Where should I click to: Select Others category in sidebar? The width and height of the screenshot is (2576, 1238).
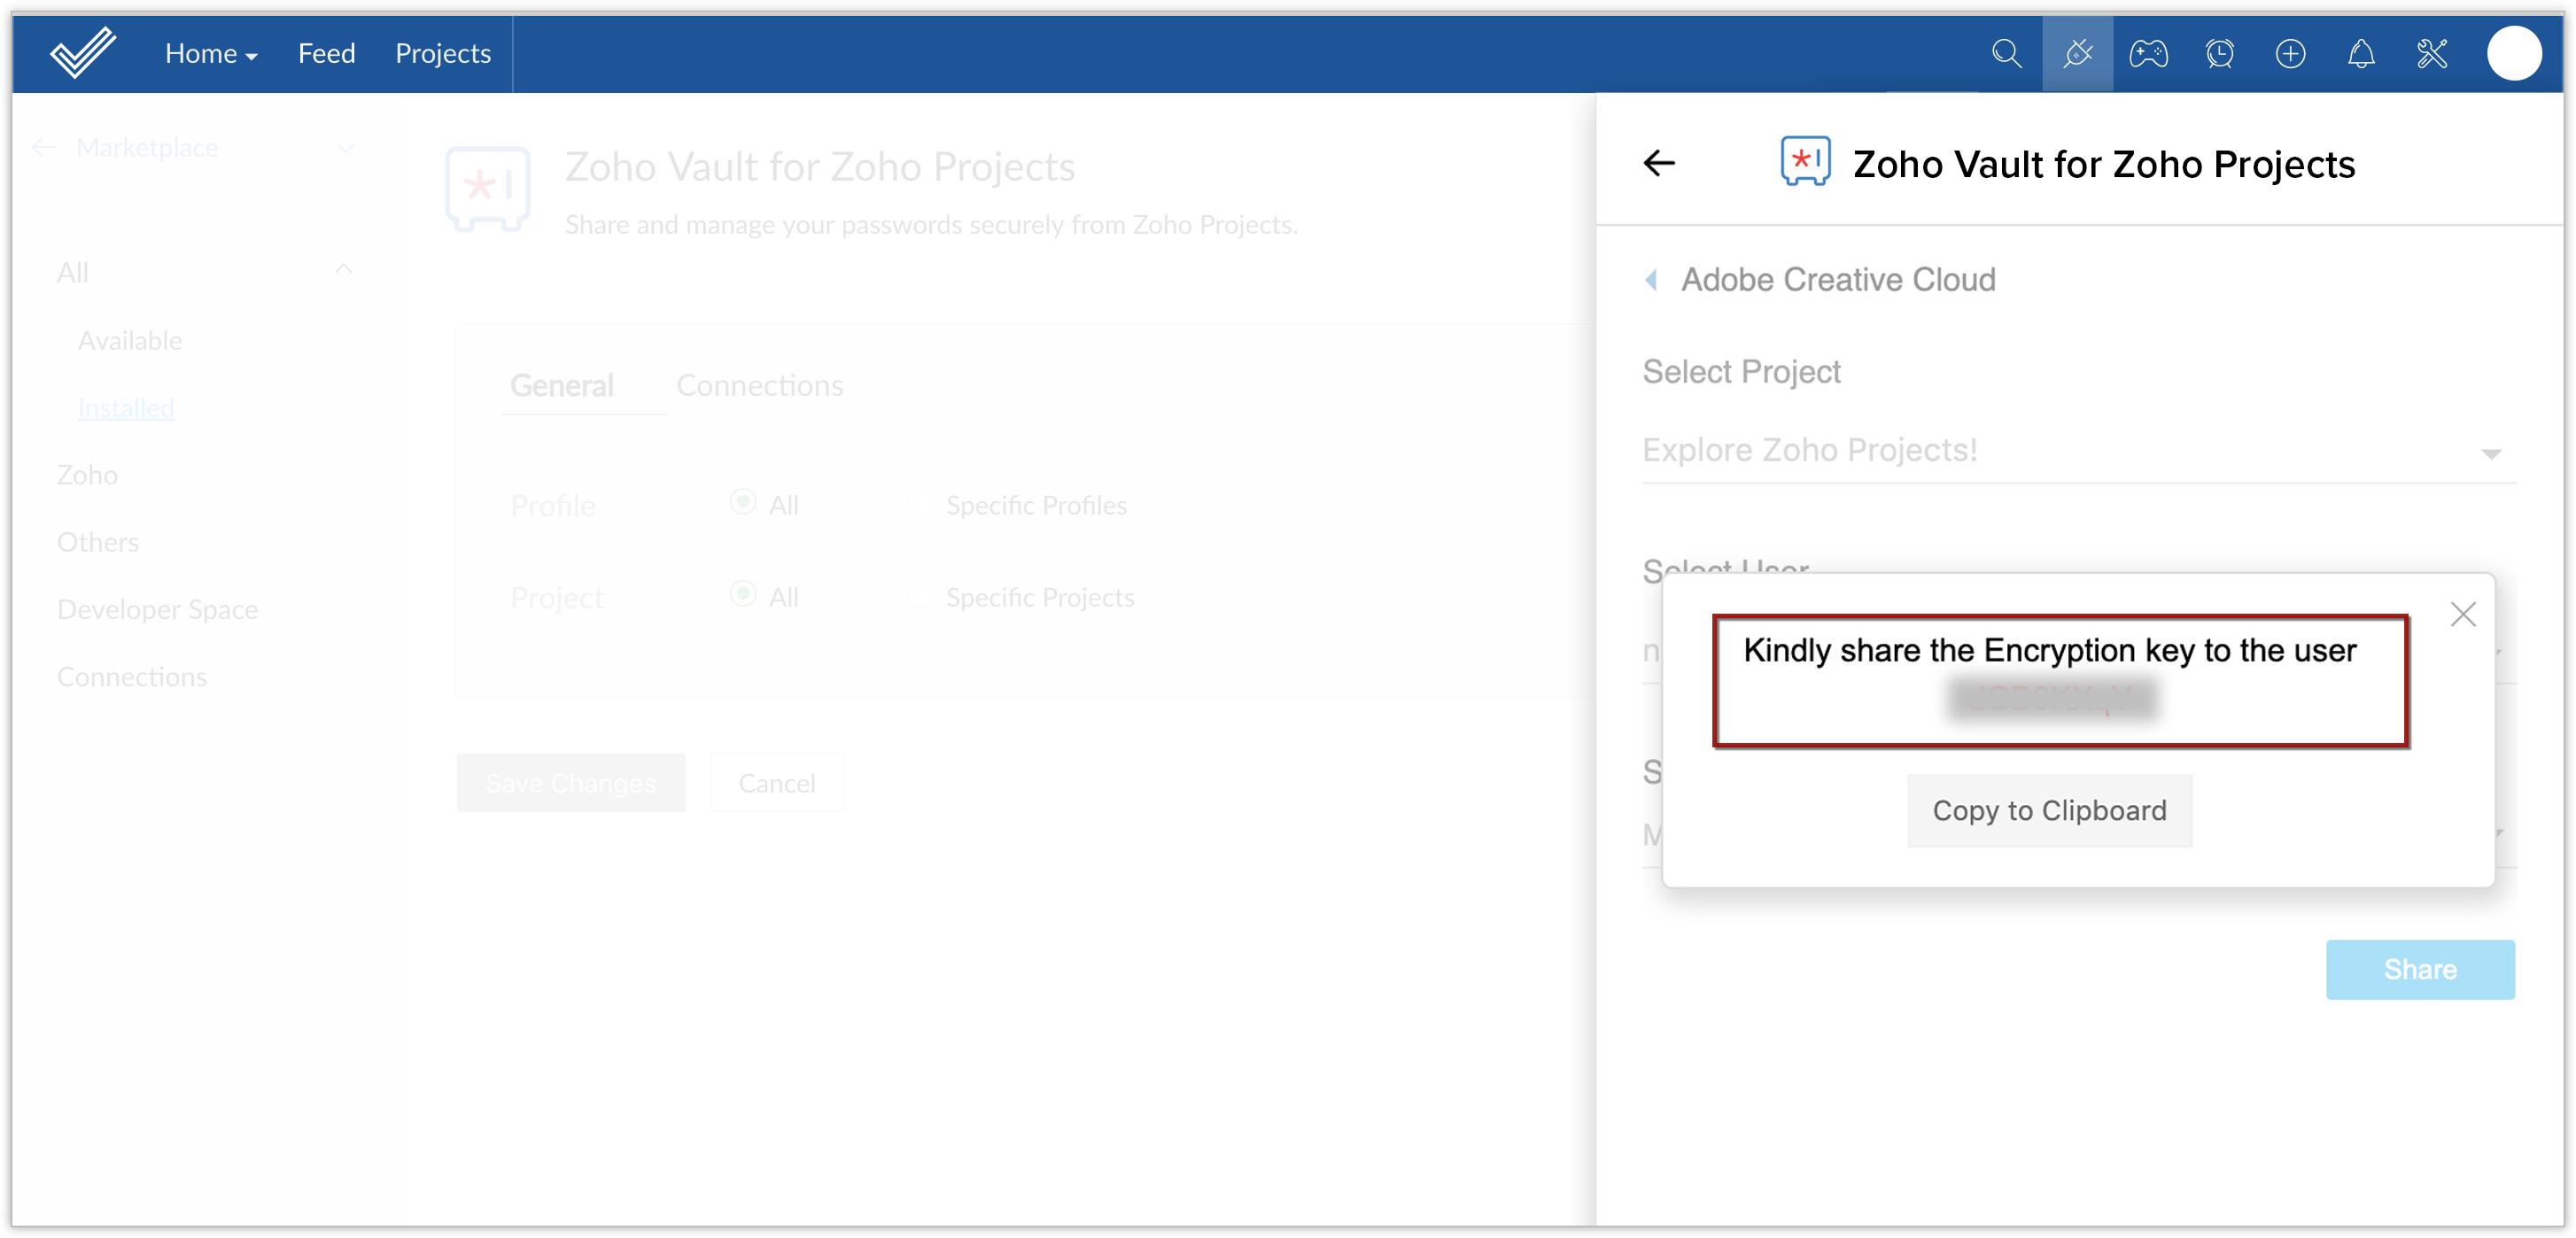click(x=97, y=542)
